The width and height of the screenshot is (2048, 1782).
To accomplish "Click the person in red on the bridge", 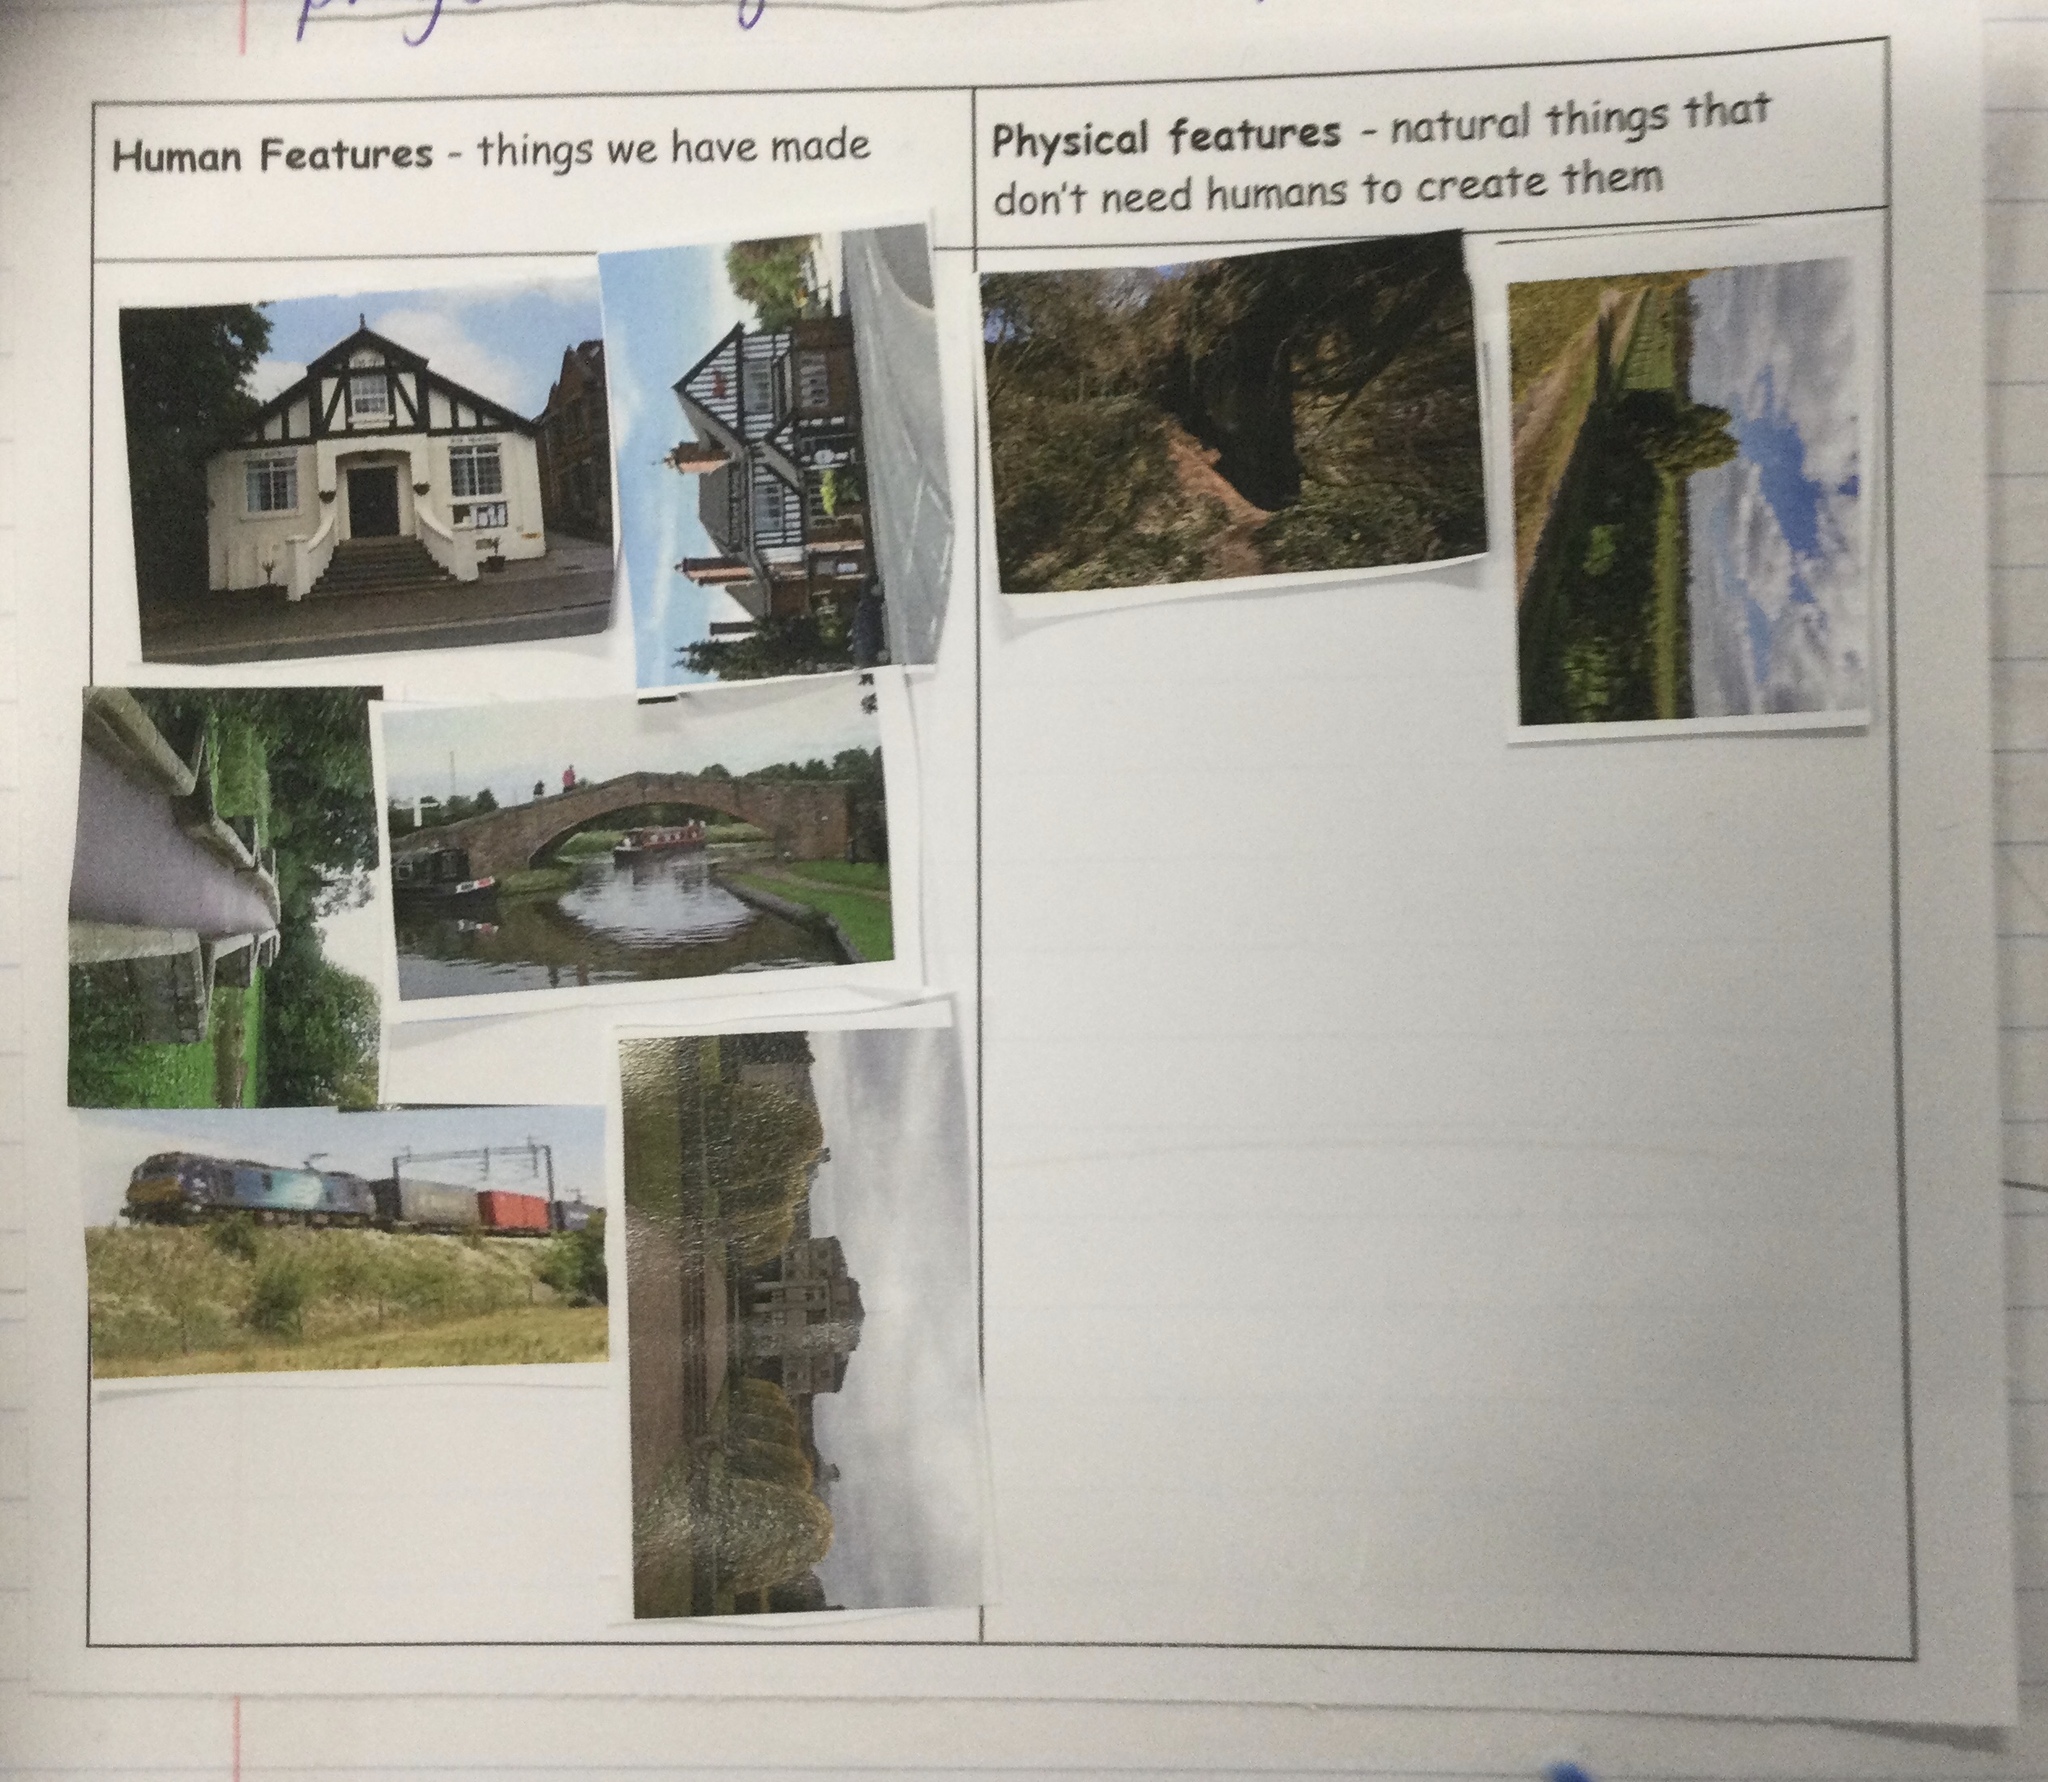I will [x=570, y=777].
